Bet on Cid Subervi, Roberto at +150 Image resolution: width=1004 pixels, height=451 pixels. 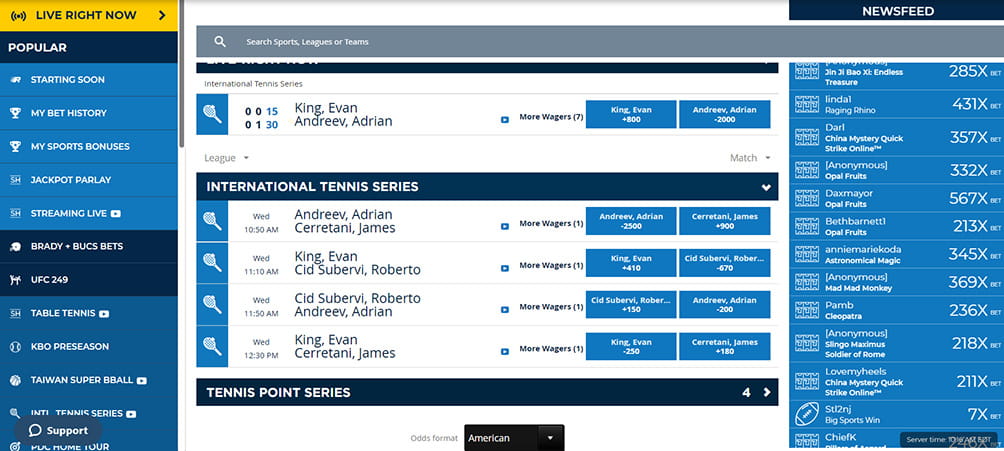tap(631, 304)
